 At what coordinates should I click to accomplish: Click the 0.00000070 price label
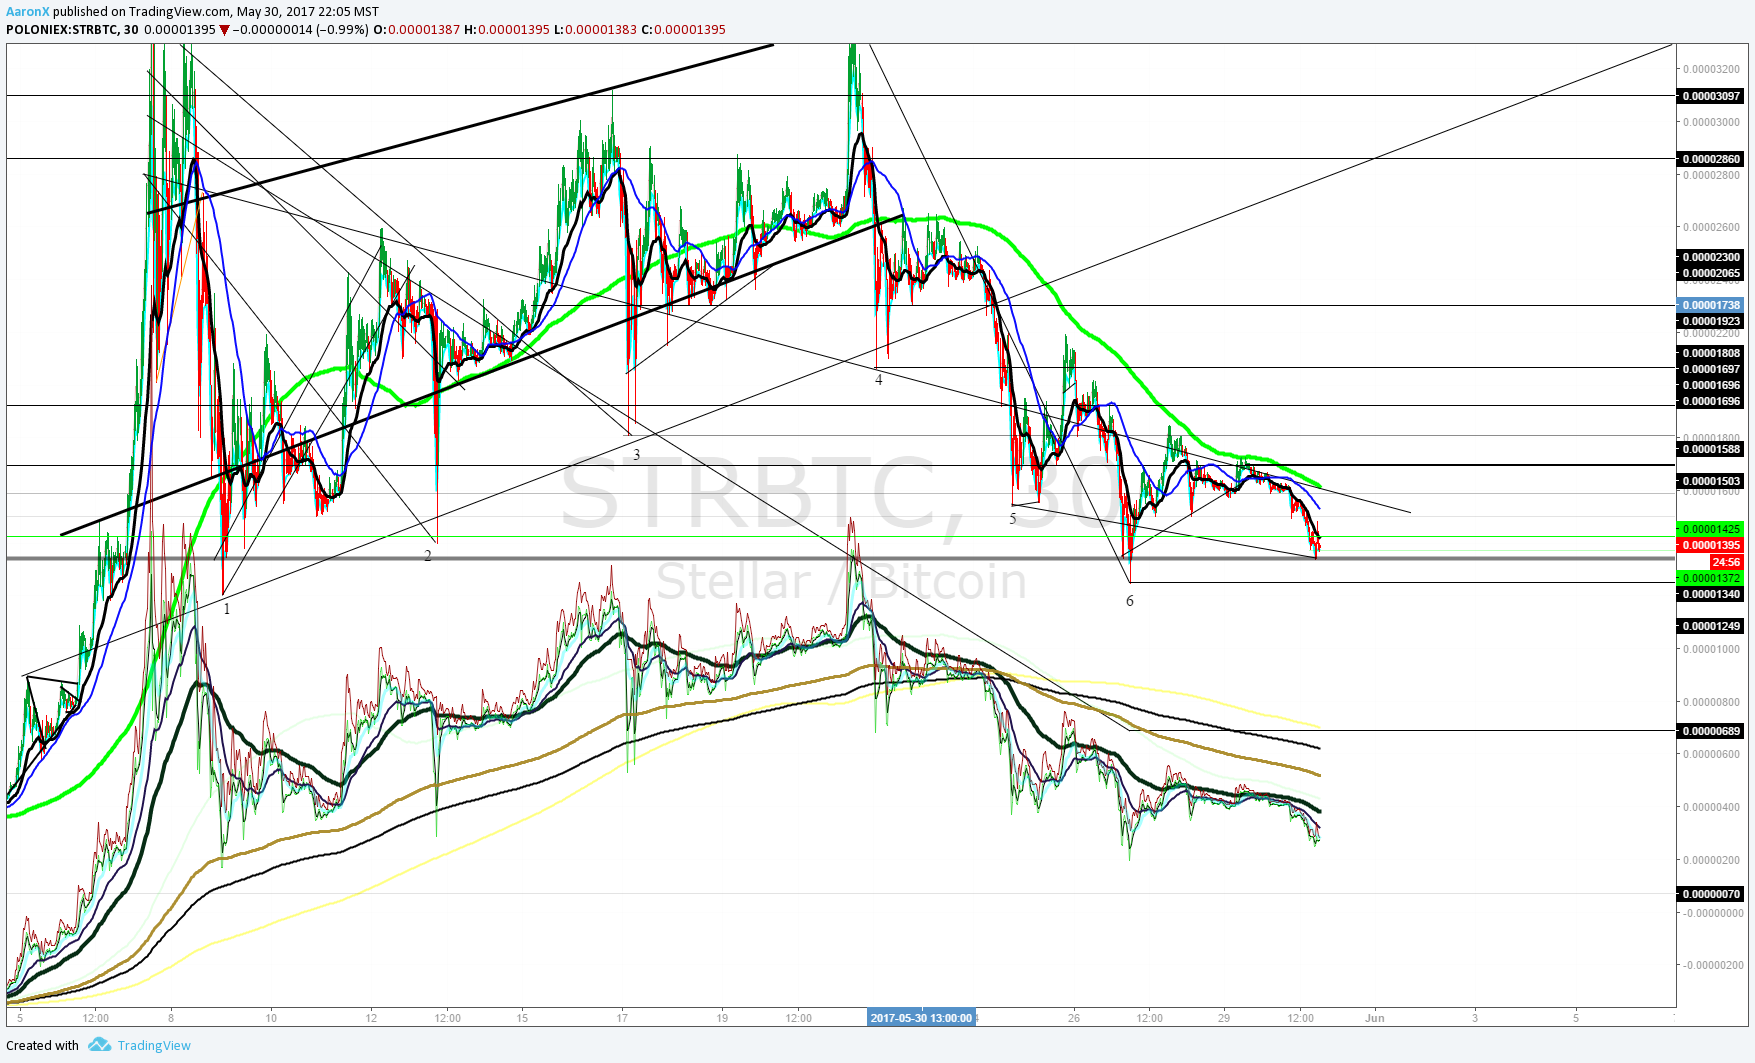(1711, 894)
